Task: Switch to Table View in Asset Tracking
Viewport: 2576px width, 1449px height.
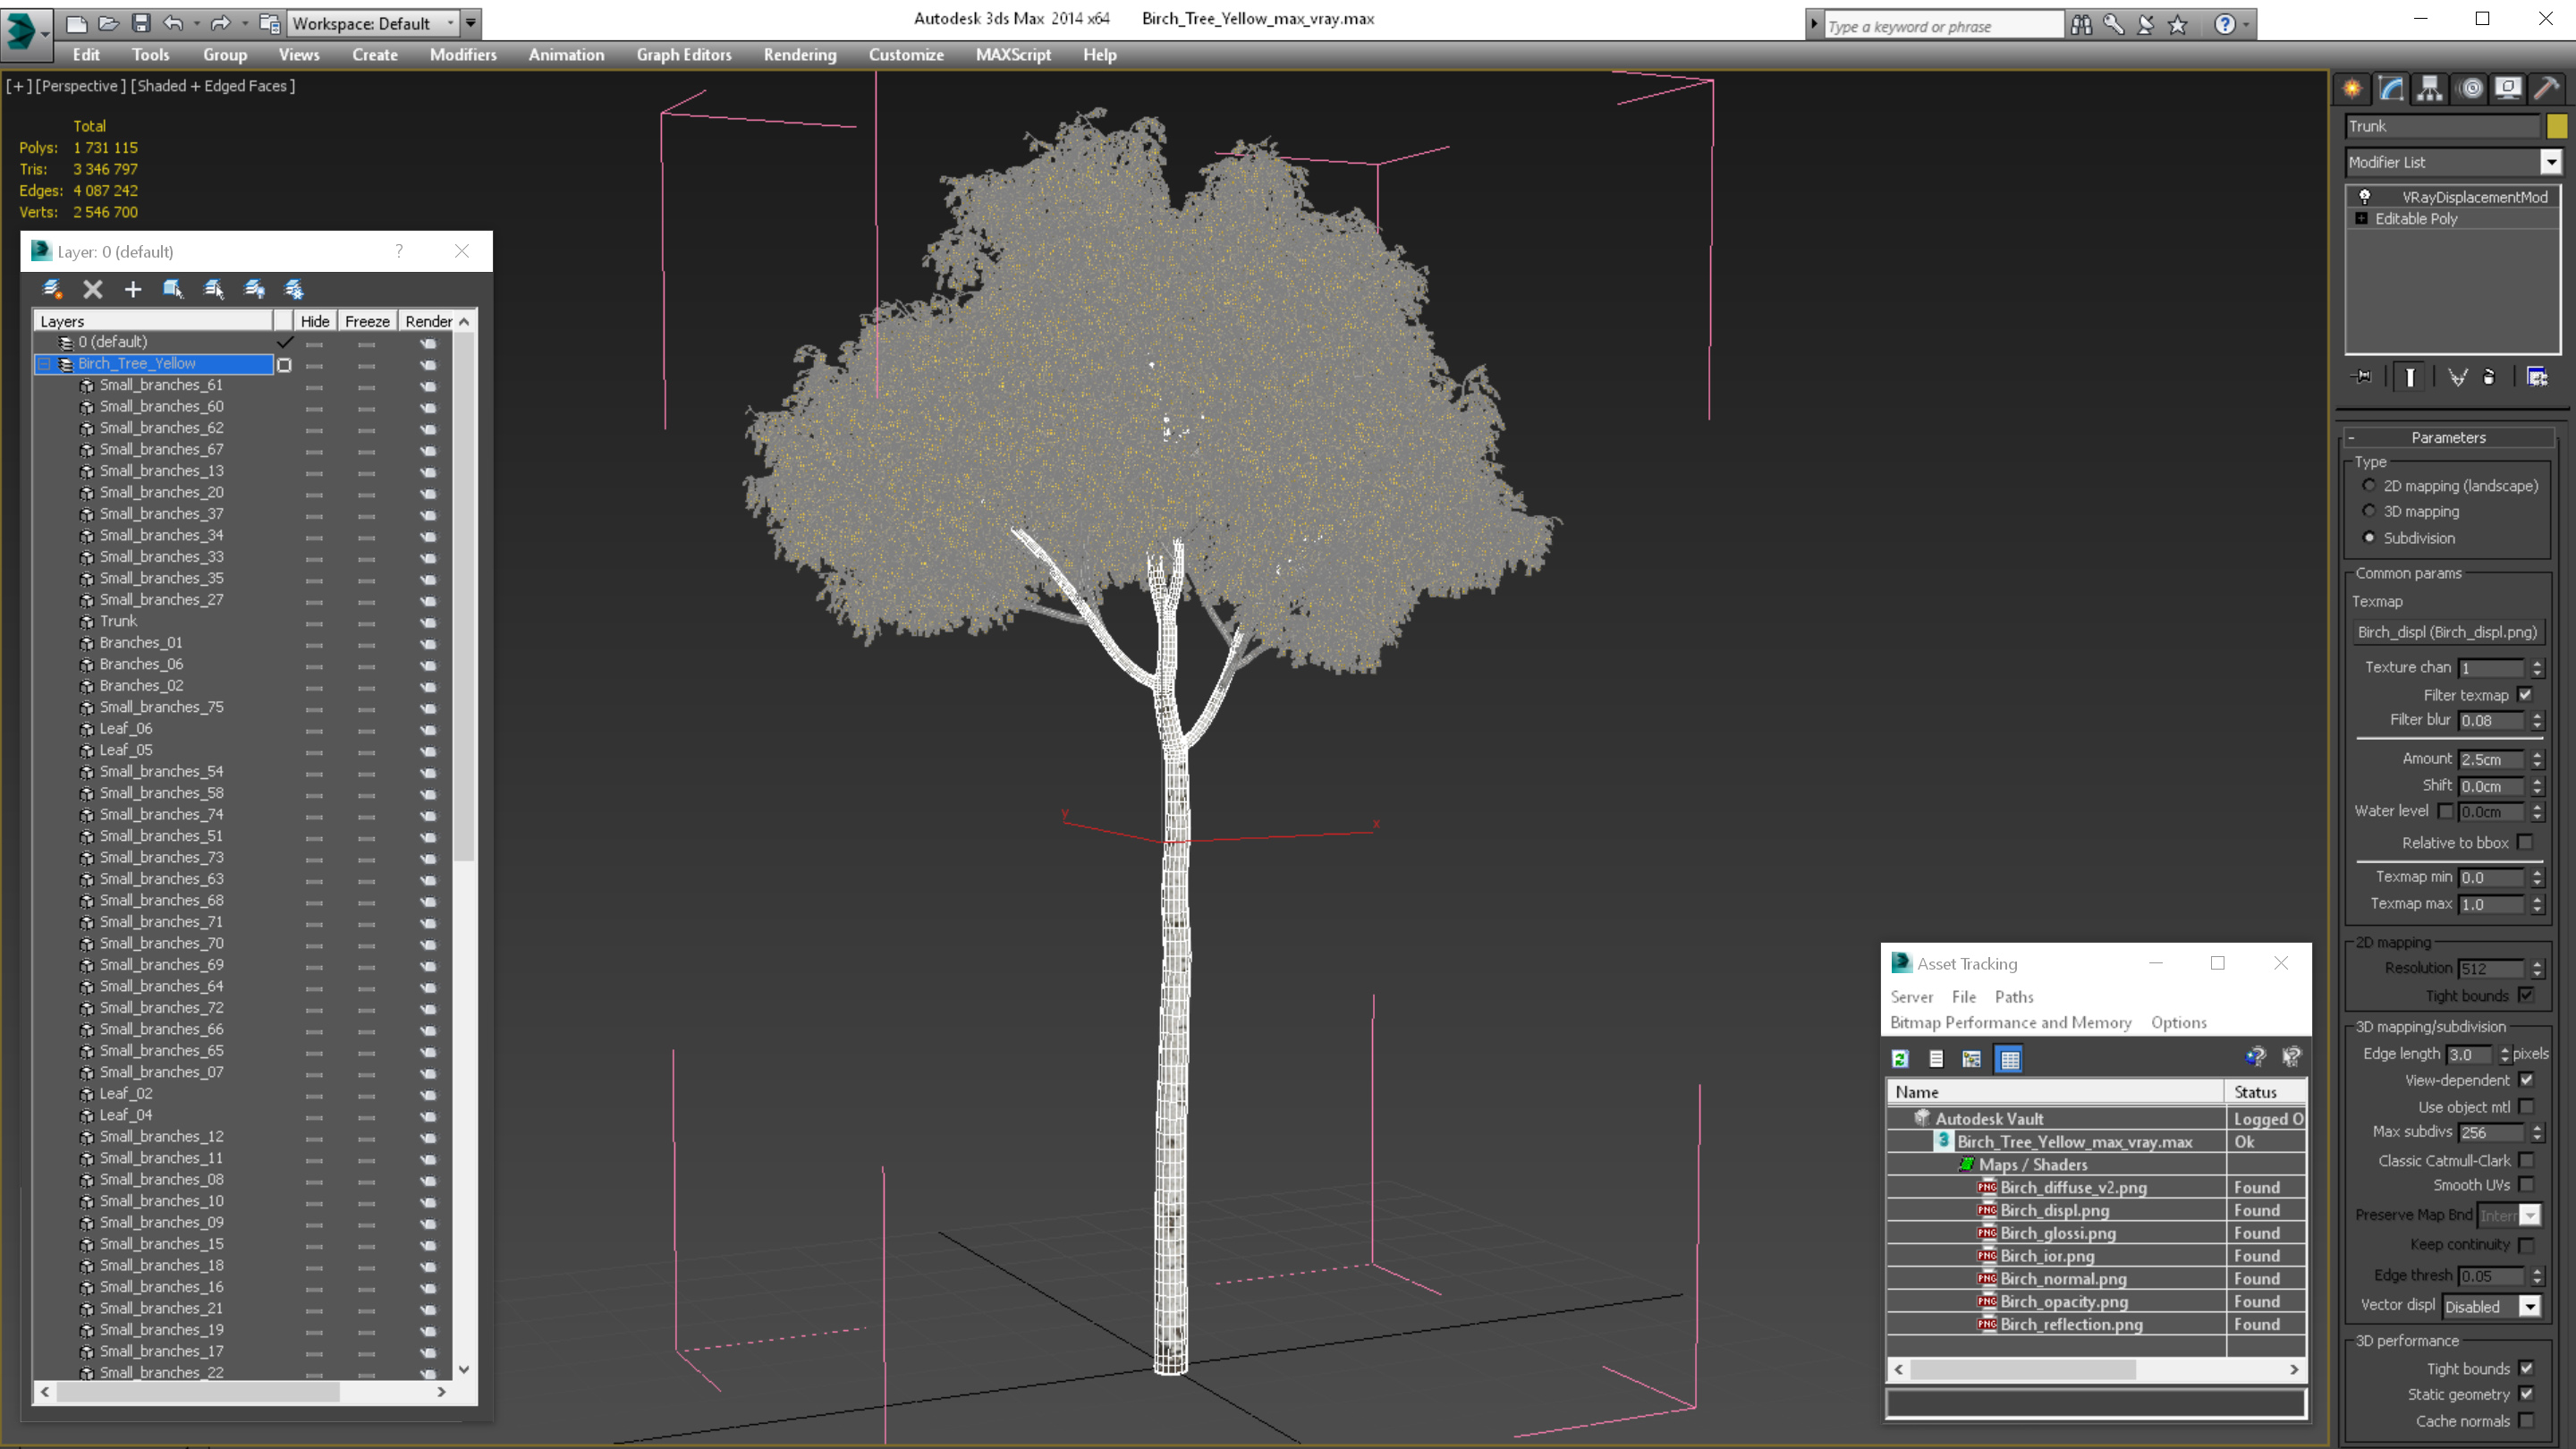Action: tap(2009, 1059)
